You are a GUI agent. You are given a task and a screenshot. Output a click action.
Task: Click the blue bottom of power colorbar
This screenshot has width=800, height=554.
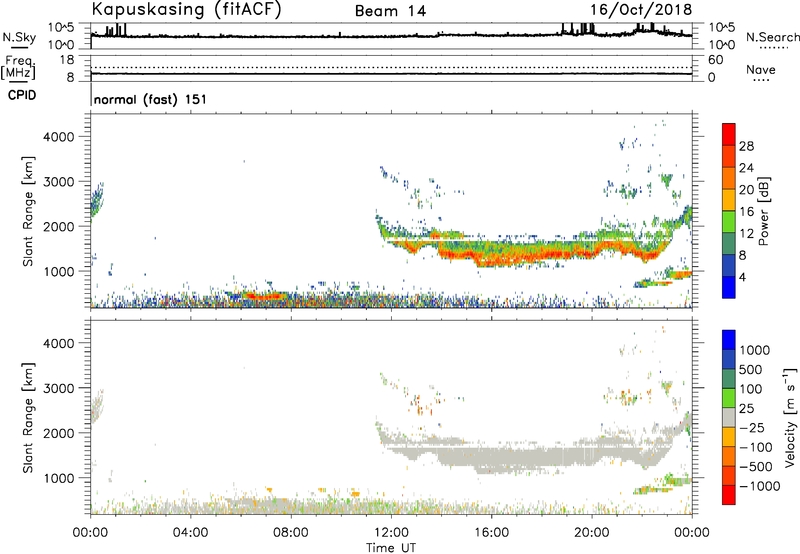click(x=729, y=287)
